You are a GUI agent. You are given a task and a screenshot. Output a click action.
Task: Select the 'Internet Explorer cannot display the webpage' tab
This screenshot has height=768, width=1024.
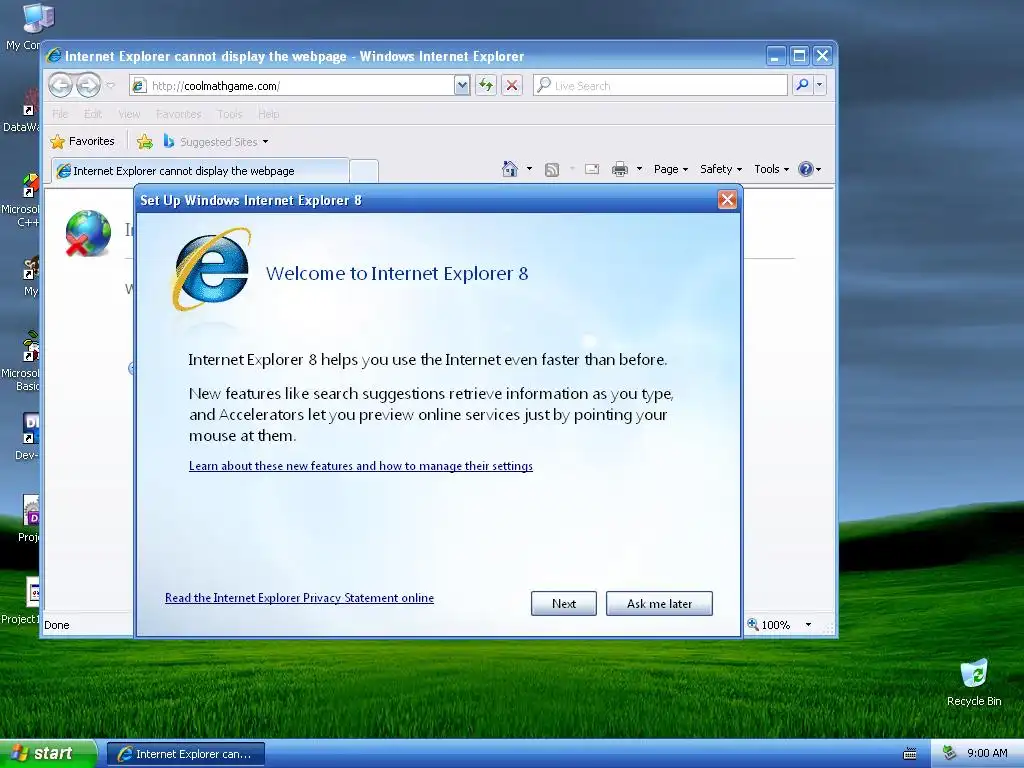(200, 171)
